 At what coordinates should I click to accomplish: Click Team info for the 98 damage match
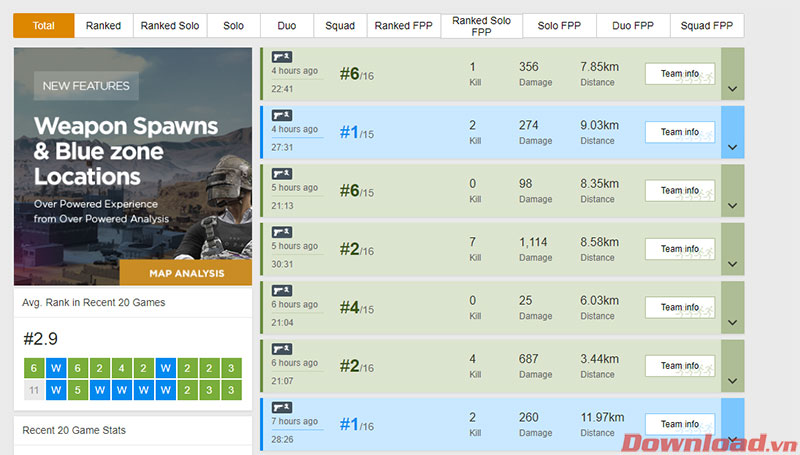tap(679, 190)
